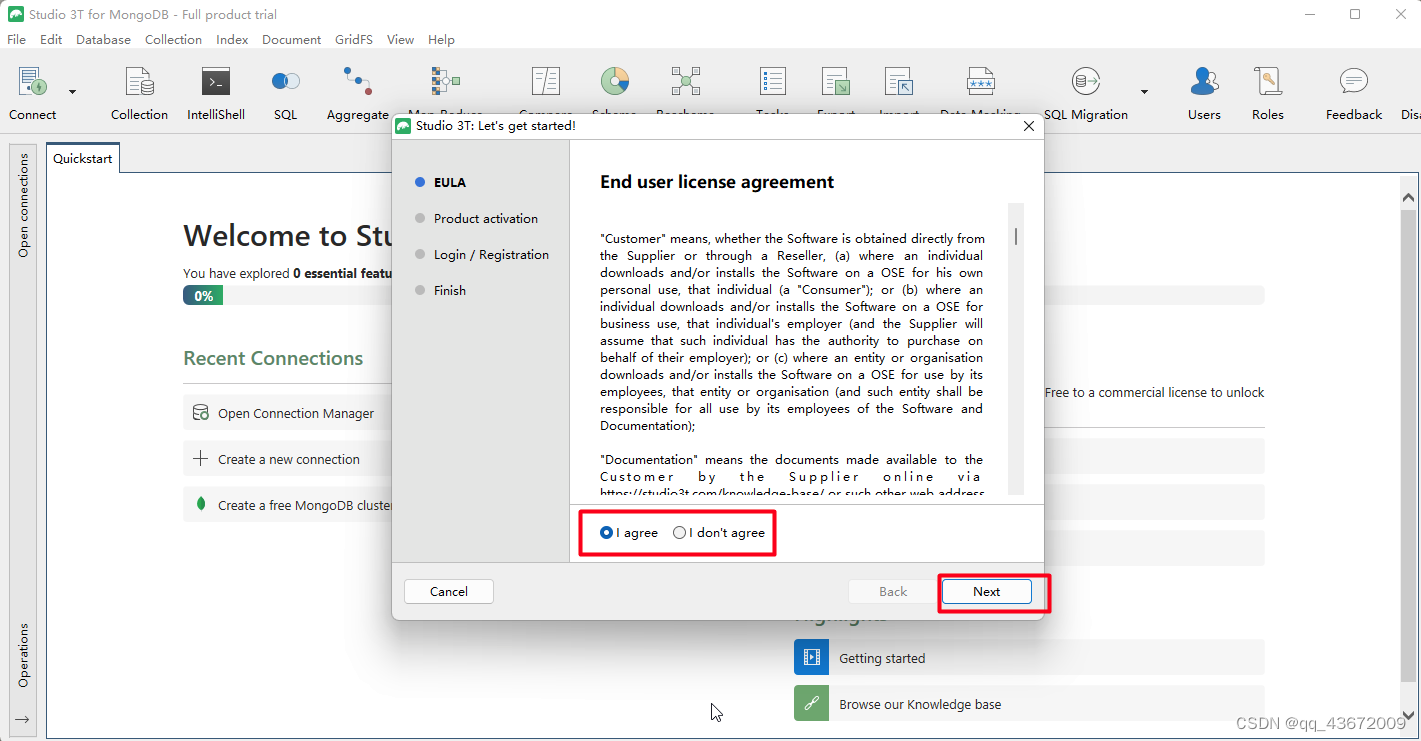Click the Getting started film icon

(x=812, y=658)
